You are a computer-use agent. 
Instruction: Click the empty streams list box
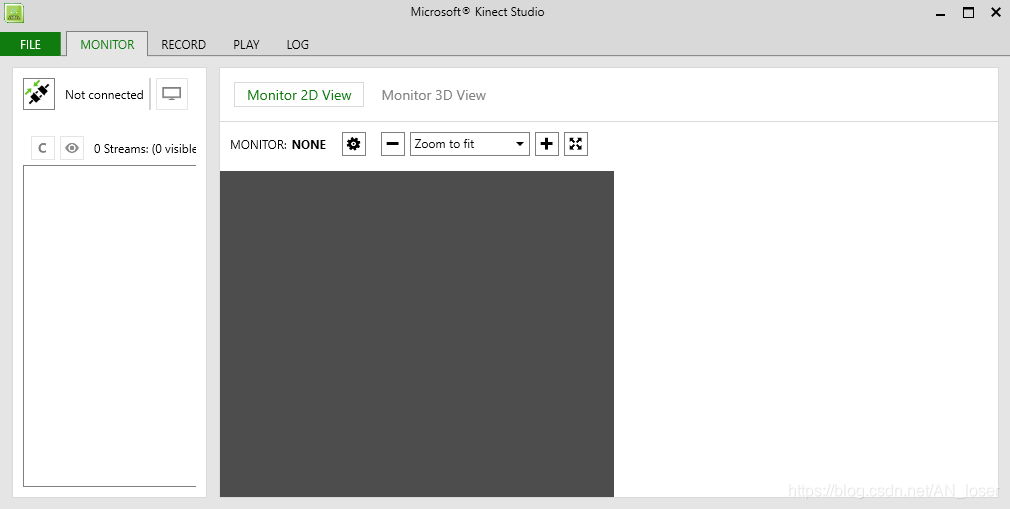[110, 326]
